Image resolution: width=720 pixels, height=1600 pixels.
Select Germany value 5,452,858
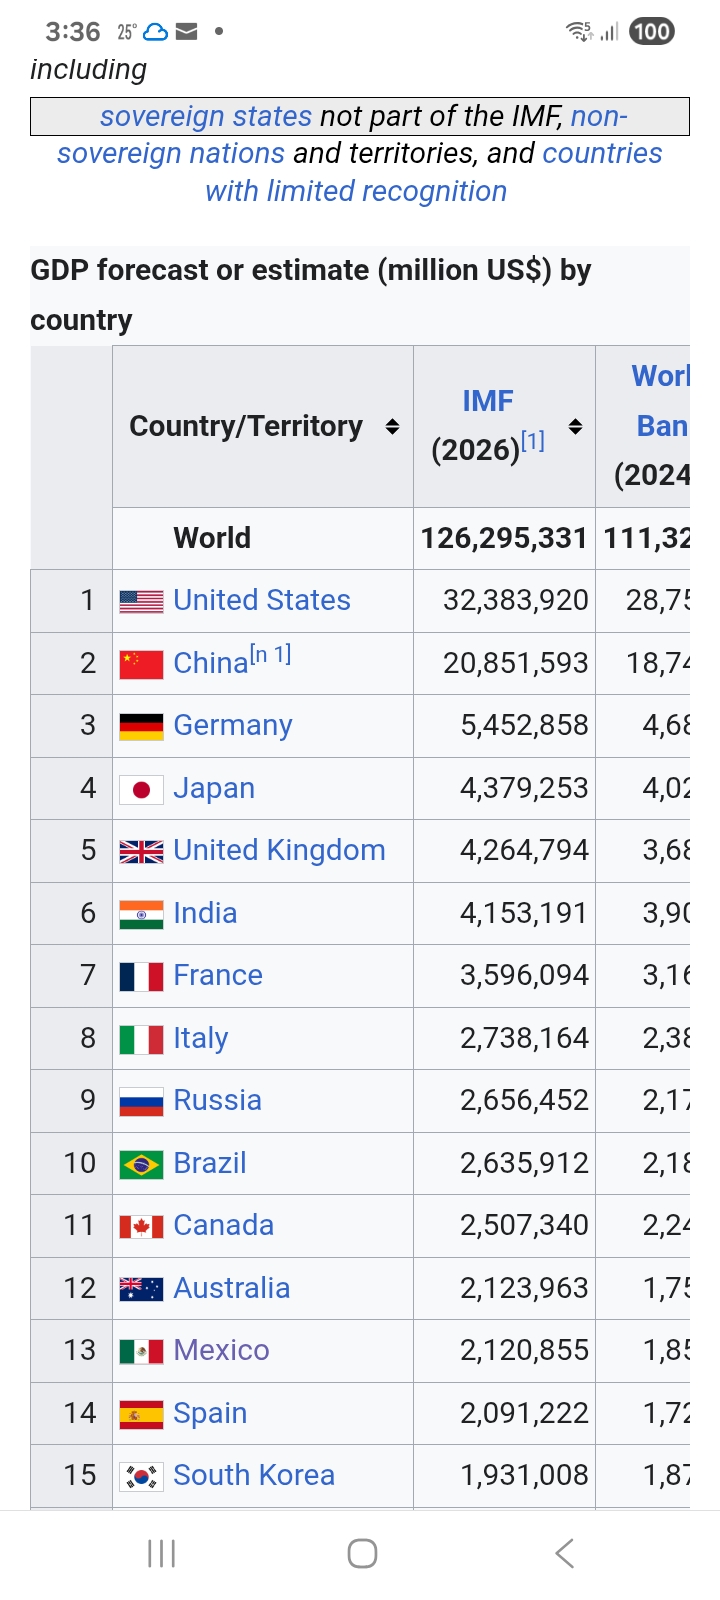pyautogui.click(x=504, y=726)
